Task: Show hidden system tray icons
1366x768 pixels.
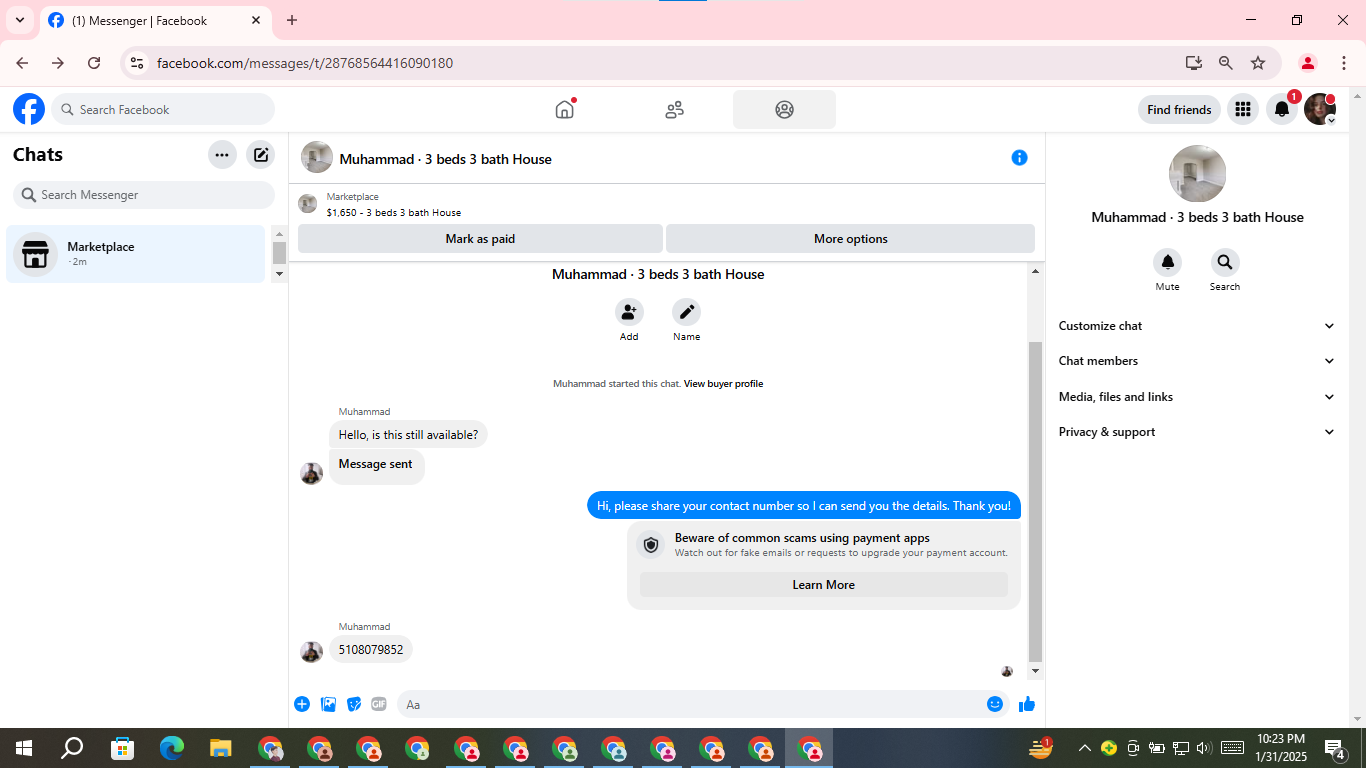Action: pyautogui.click(x=1084, y=748)
